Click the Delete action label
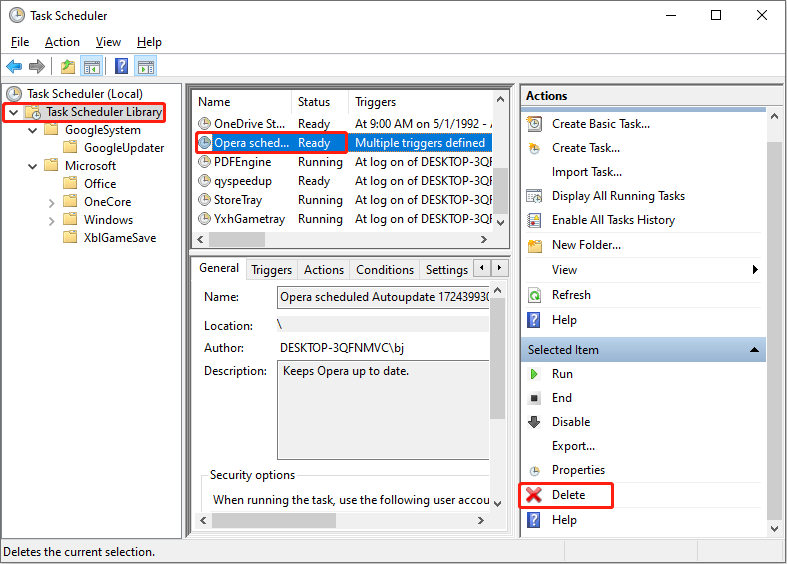787x564 pixels. 568,495
